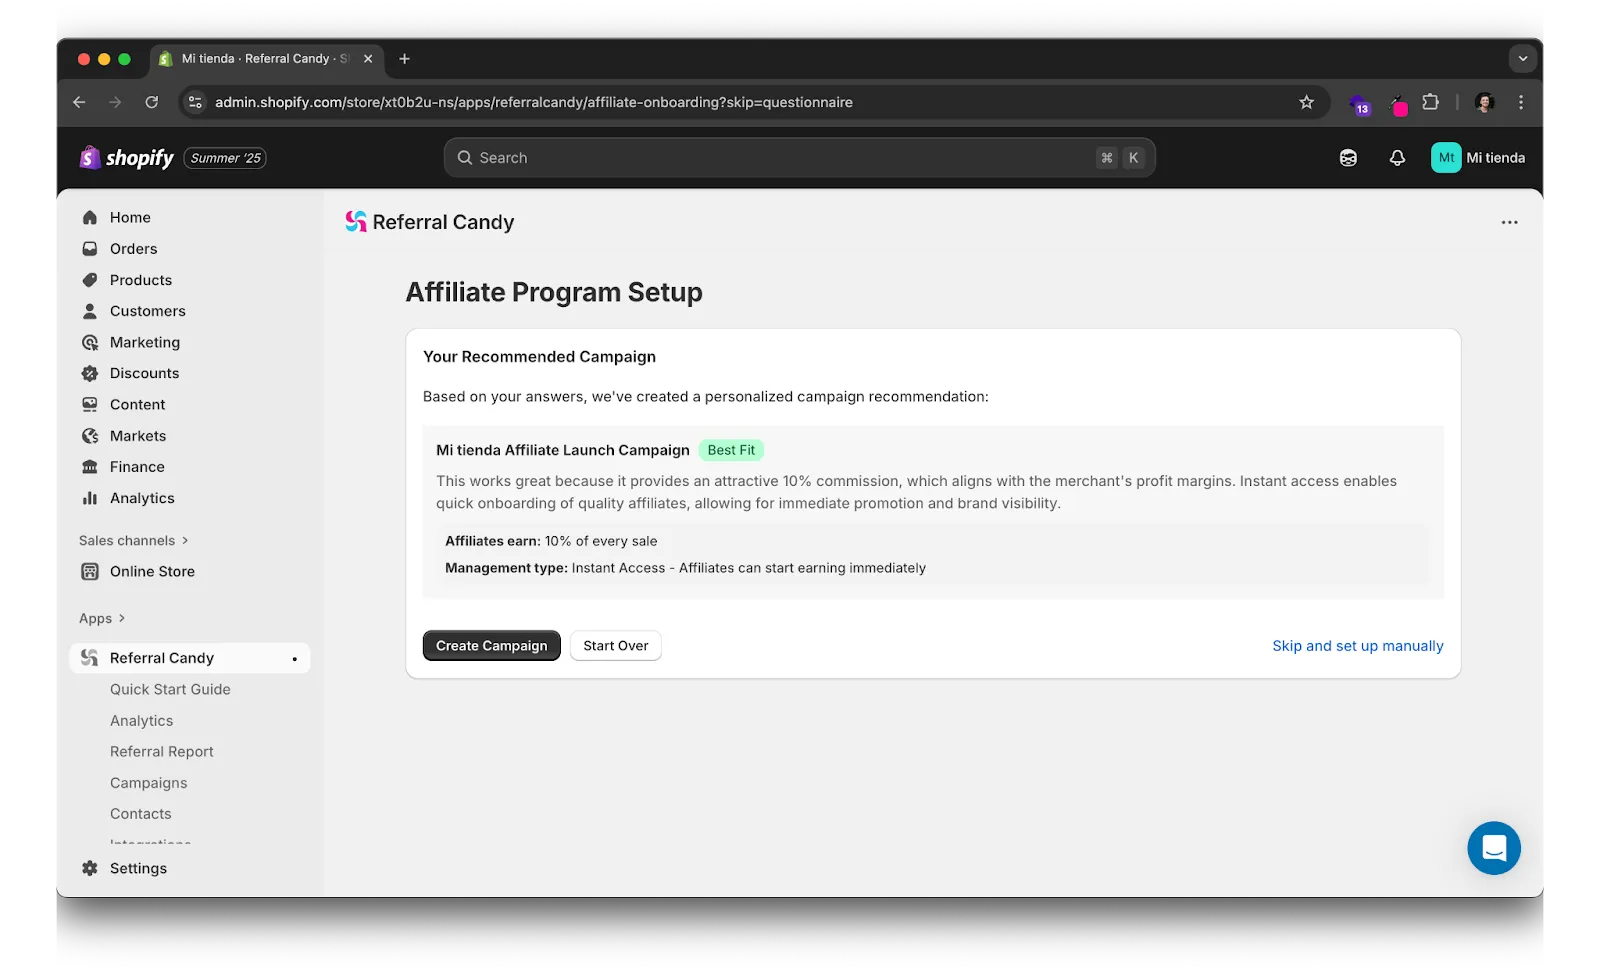Select the Mi tienda · Referral Candy tab
This screenshot has width=1600, height=972.
(255, 59)
